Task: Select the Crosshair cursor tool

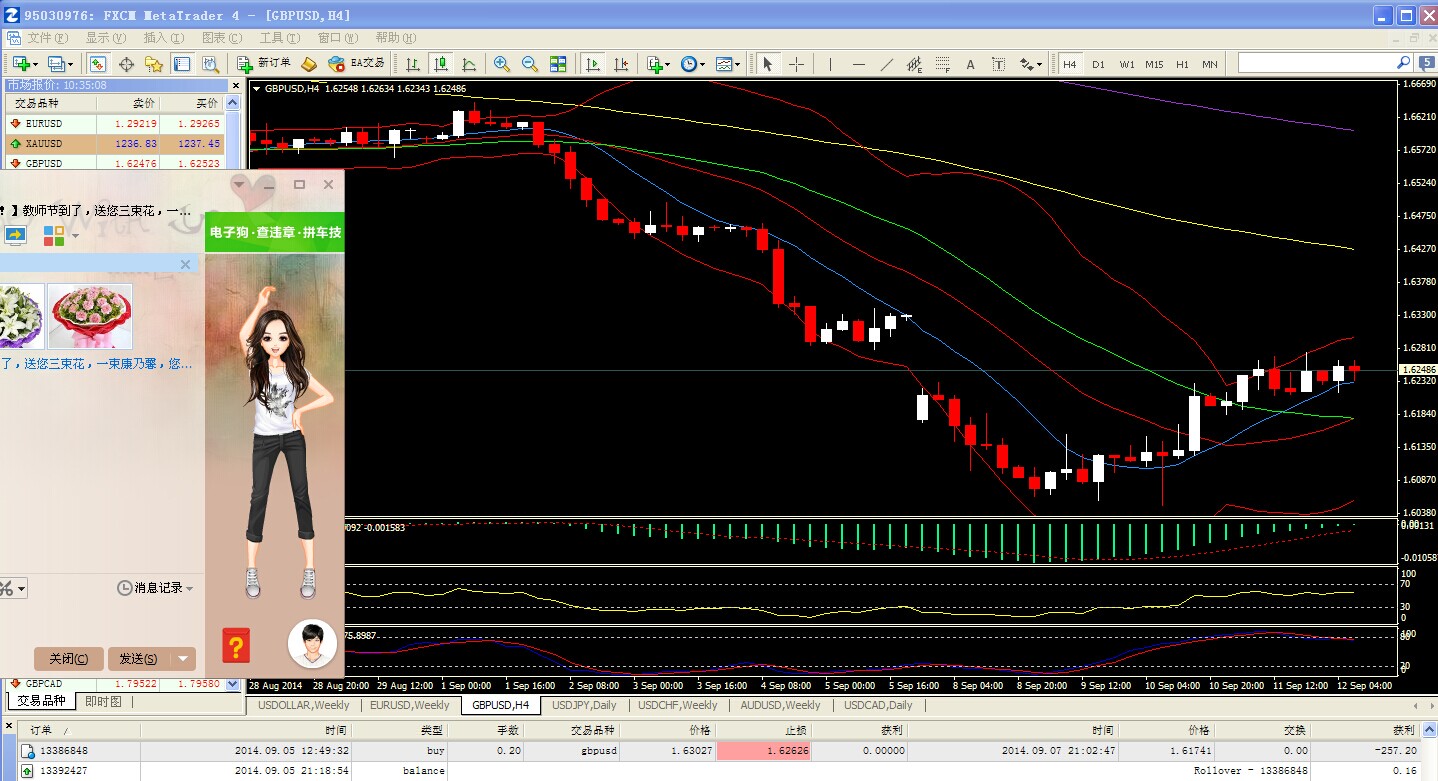Action: click(x=796, y=64)
